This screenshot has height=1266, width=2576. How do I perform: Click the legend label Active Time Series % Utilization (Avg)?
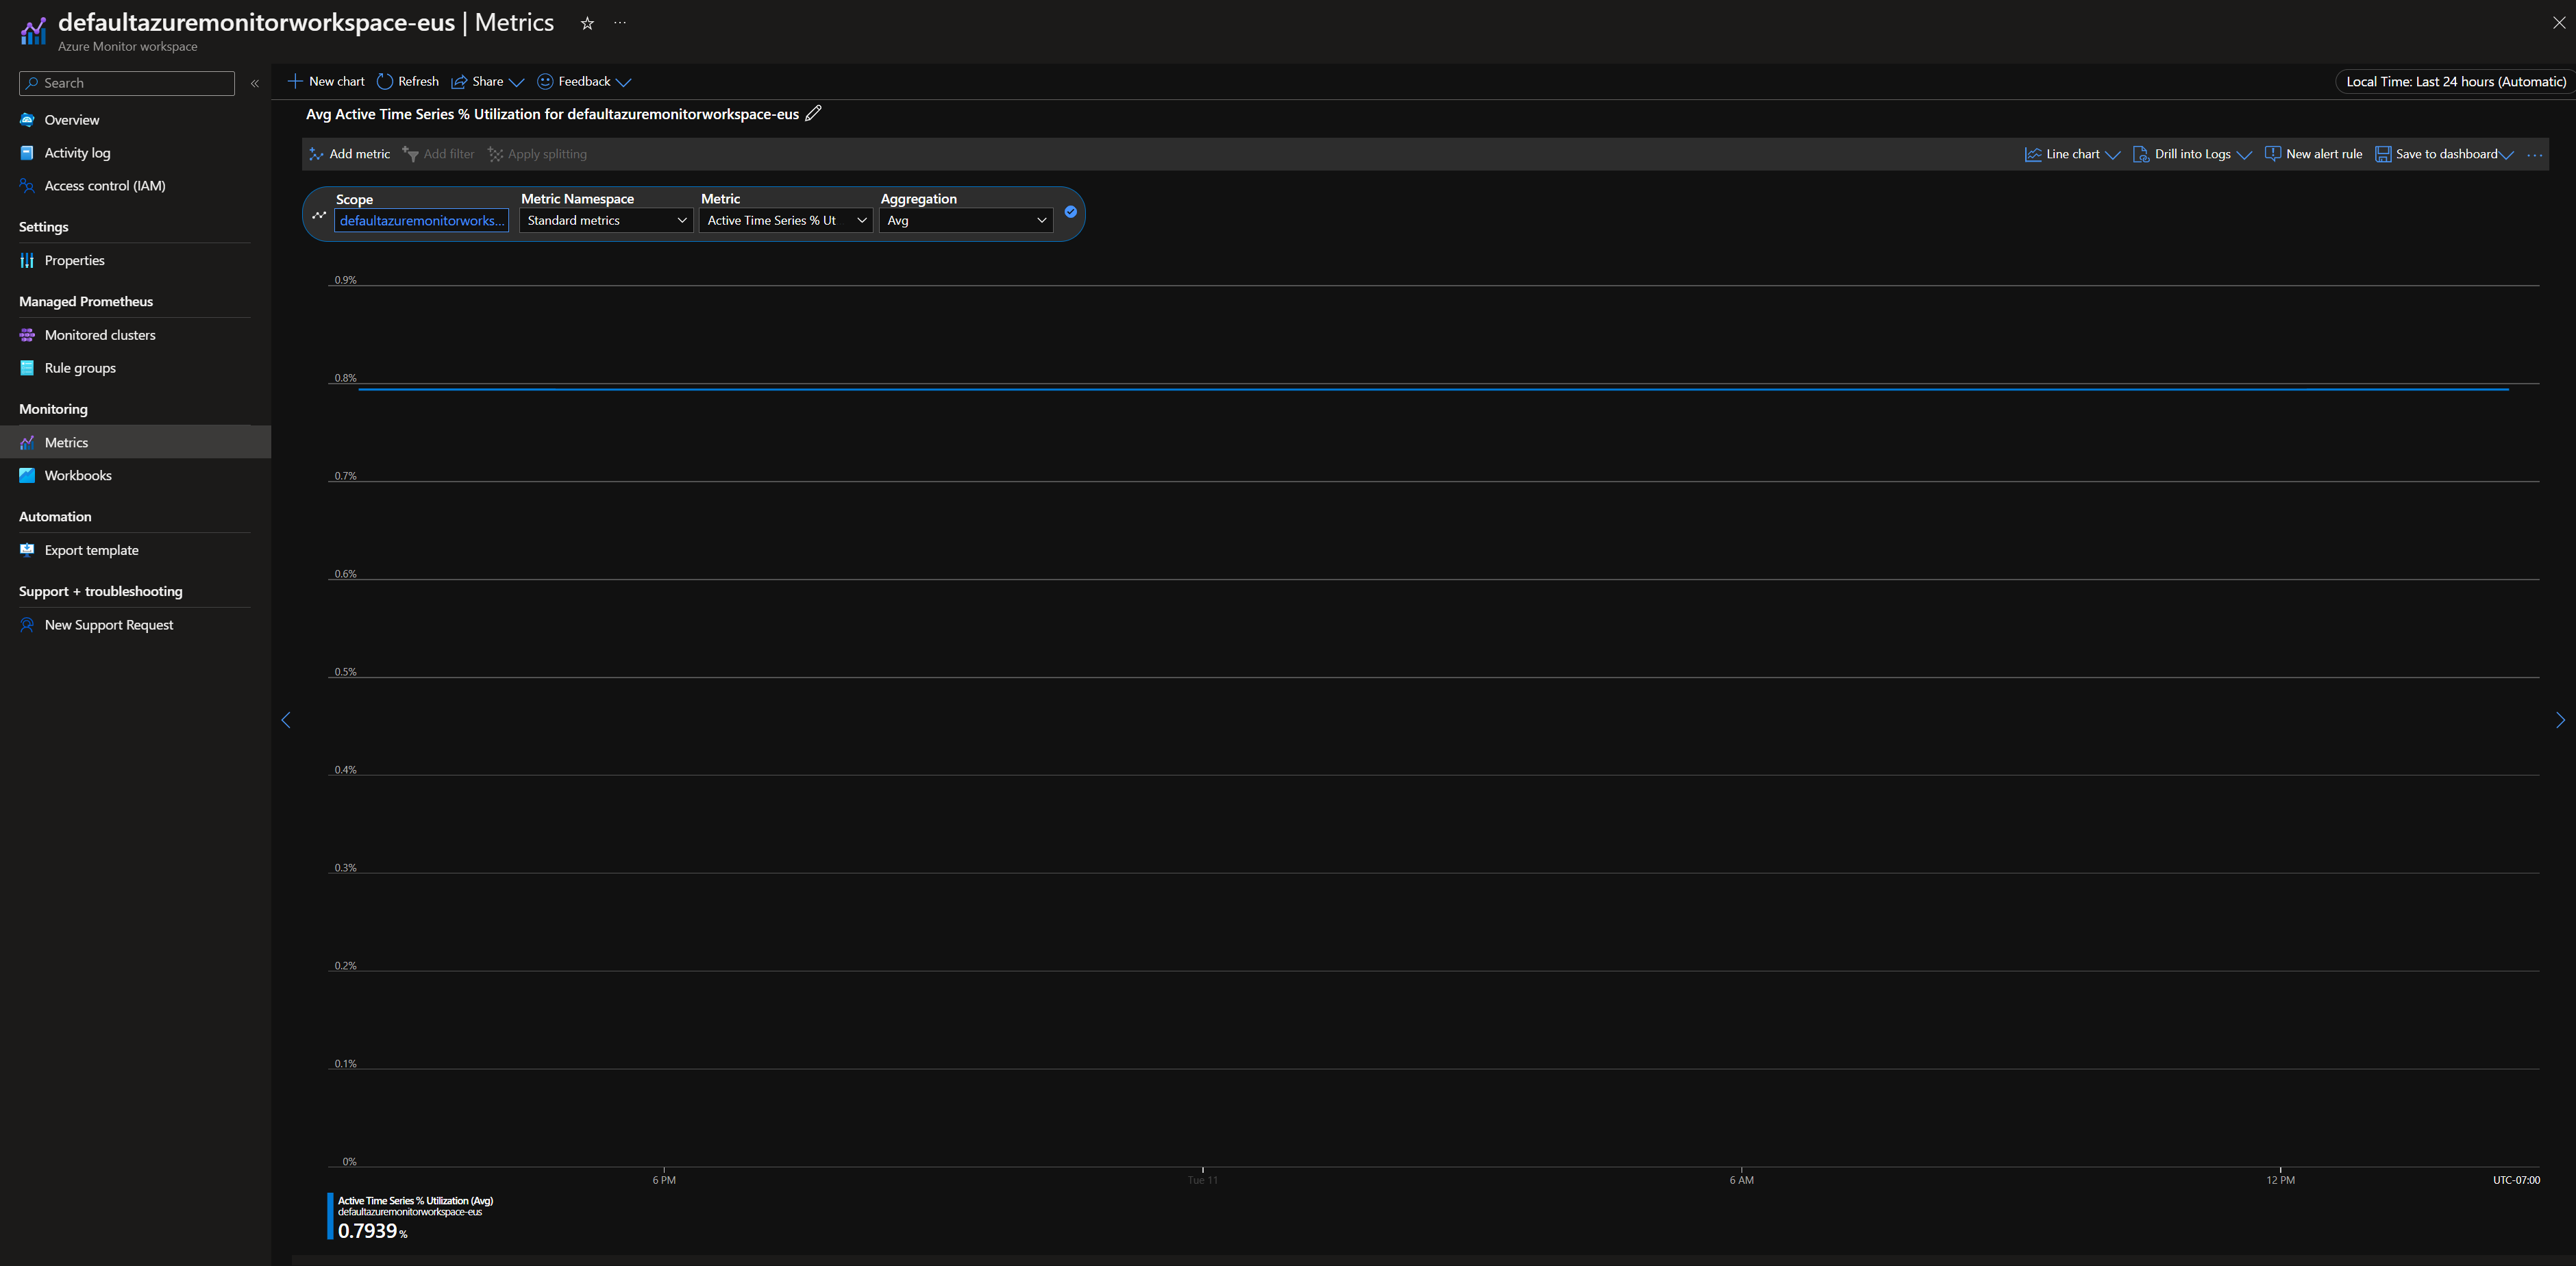point(415,1201)
